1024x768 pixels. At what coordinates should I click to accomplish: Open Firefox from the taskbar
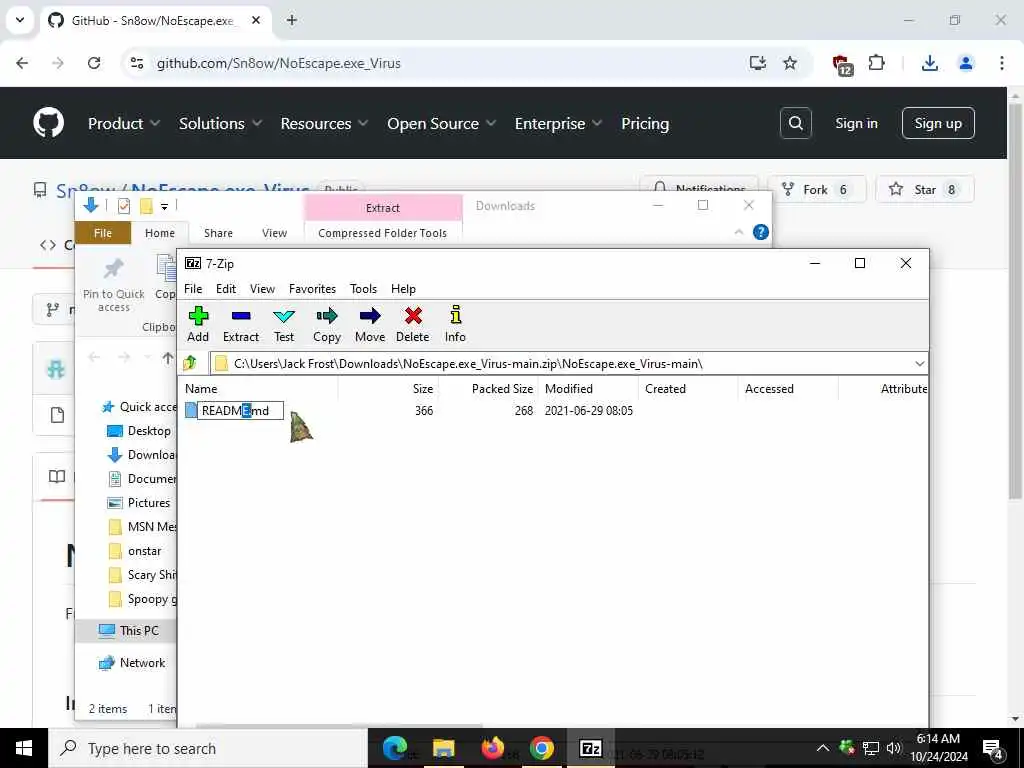point(492,748)
